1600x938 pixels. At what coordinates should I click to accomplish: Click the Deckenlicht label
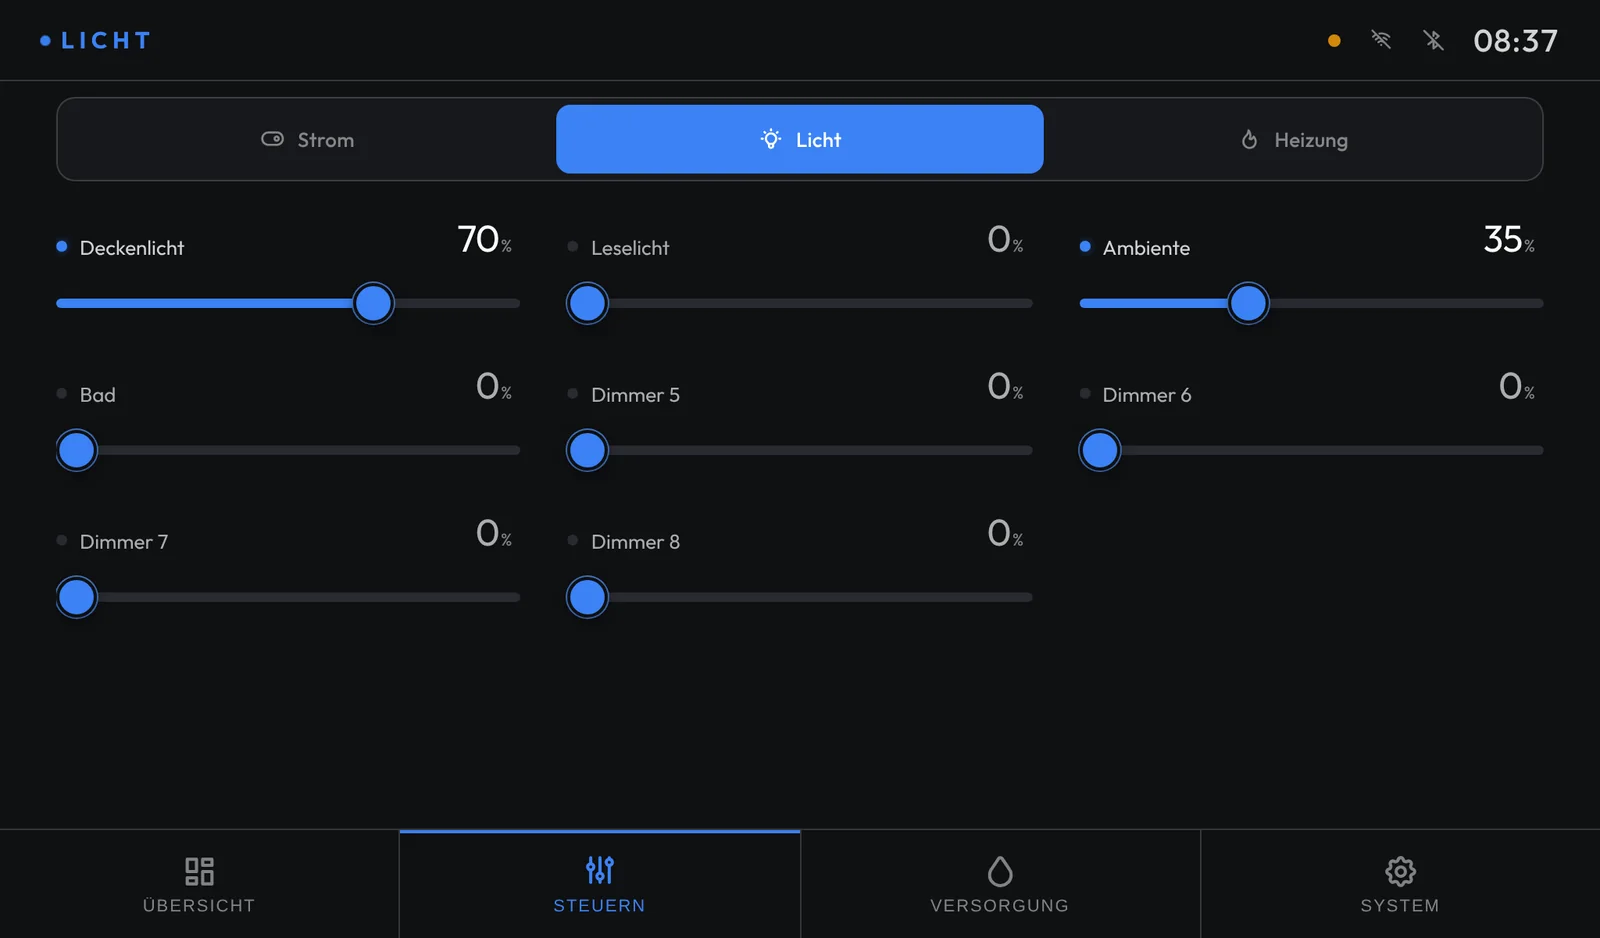(132, 248)
